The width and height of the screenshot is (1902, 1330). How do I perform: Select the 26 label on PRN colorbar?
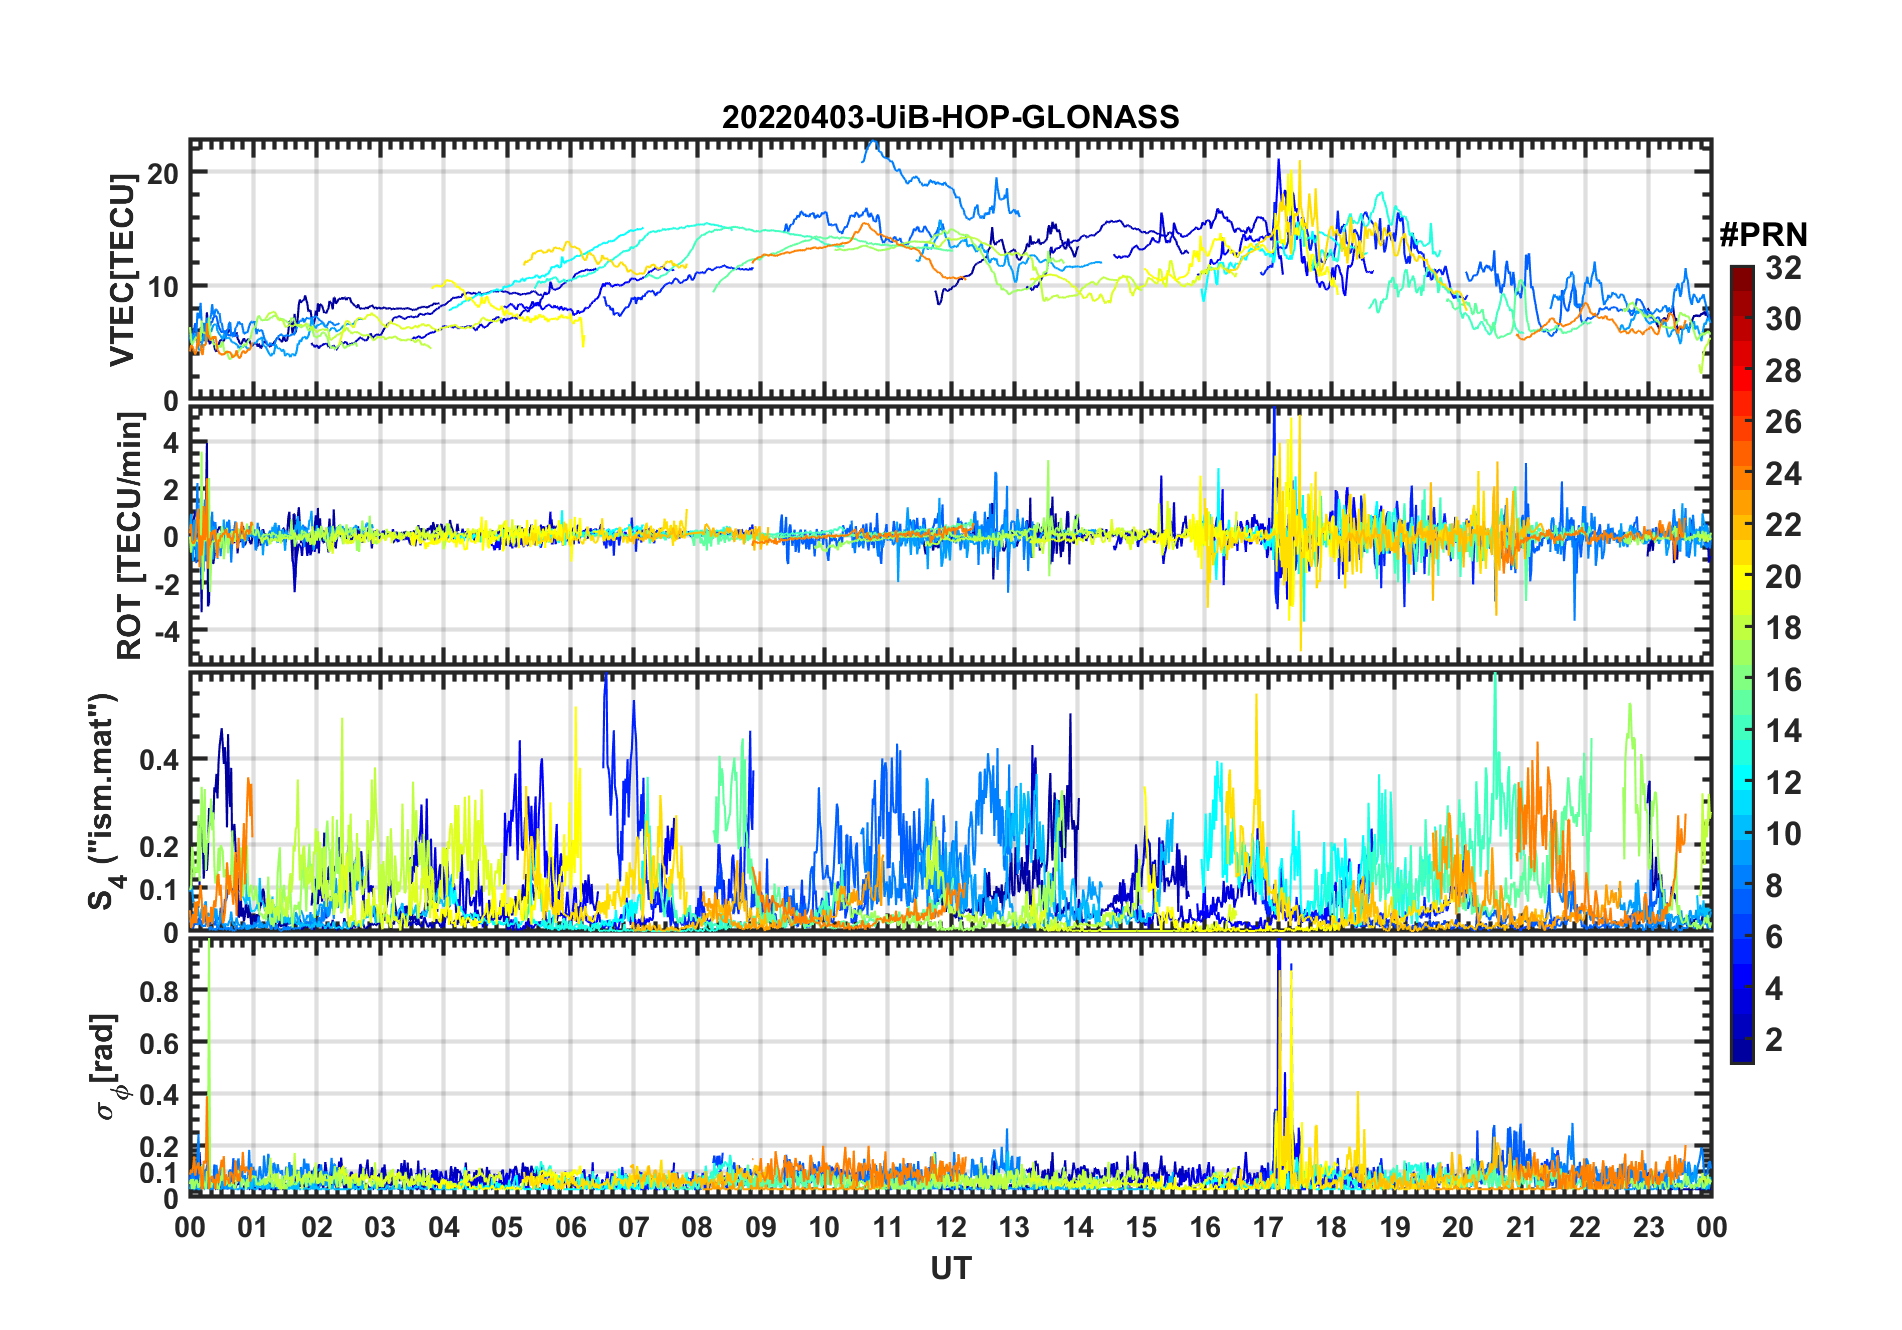tap(1784, 422)
